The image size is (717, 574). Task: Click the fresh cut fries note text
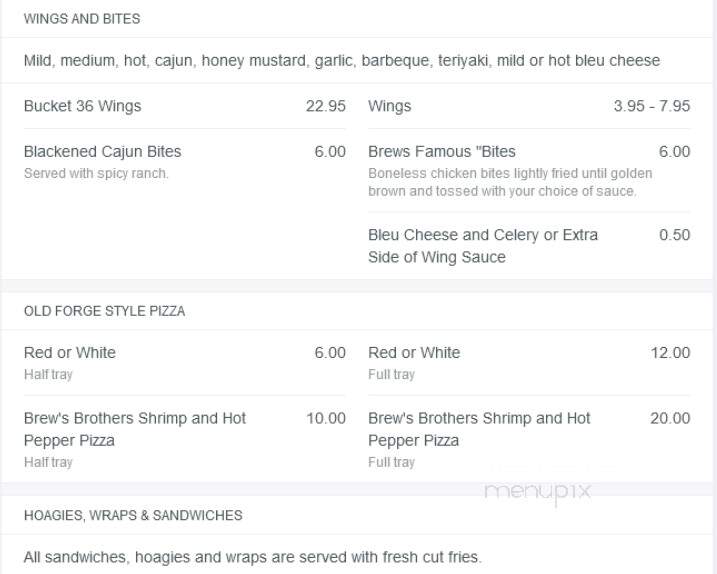coord(252,557)
